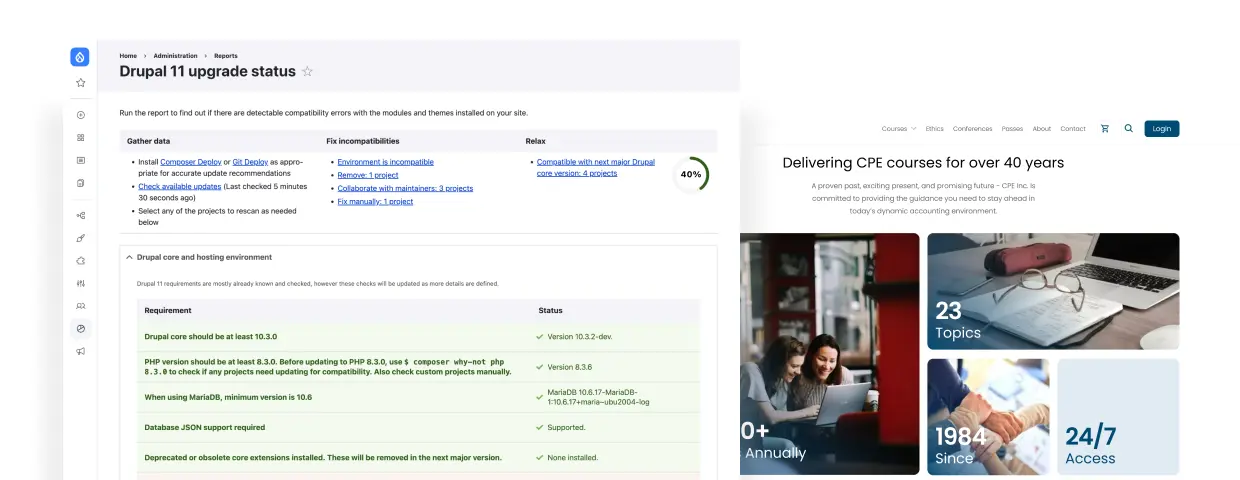Click the 'None installed.' status cell
Screen dimensions: 1240x480
coord(572,458)
